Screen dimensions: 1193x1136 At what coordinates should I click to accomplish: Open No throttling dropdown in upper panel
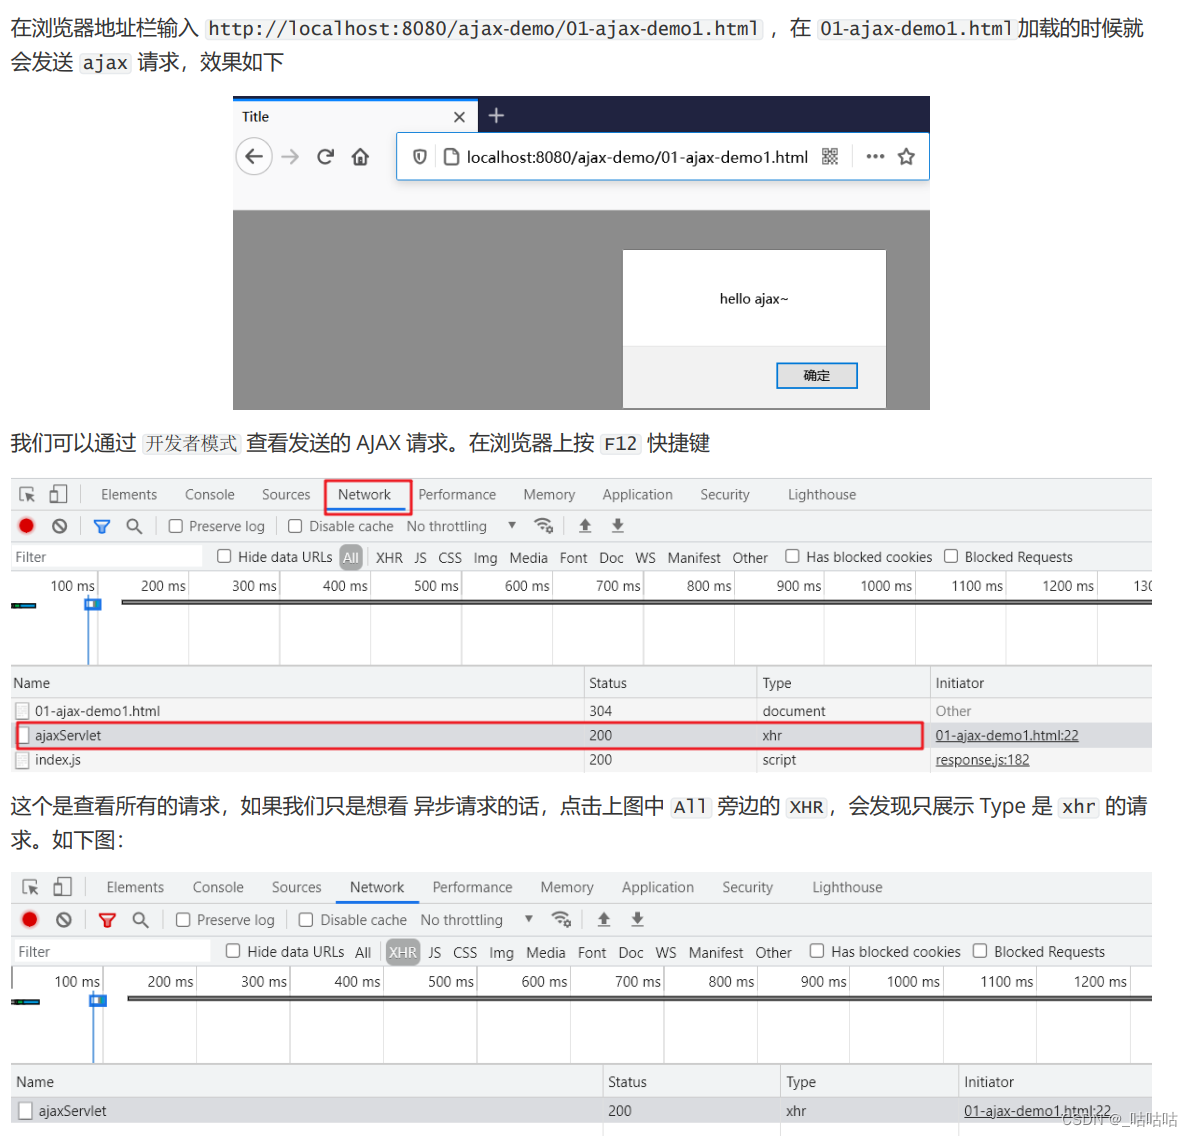(x=462, y=526)
